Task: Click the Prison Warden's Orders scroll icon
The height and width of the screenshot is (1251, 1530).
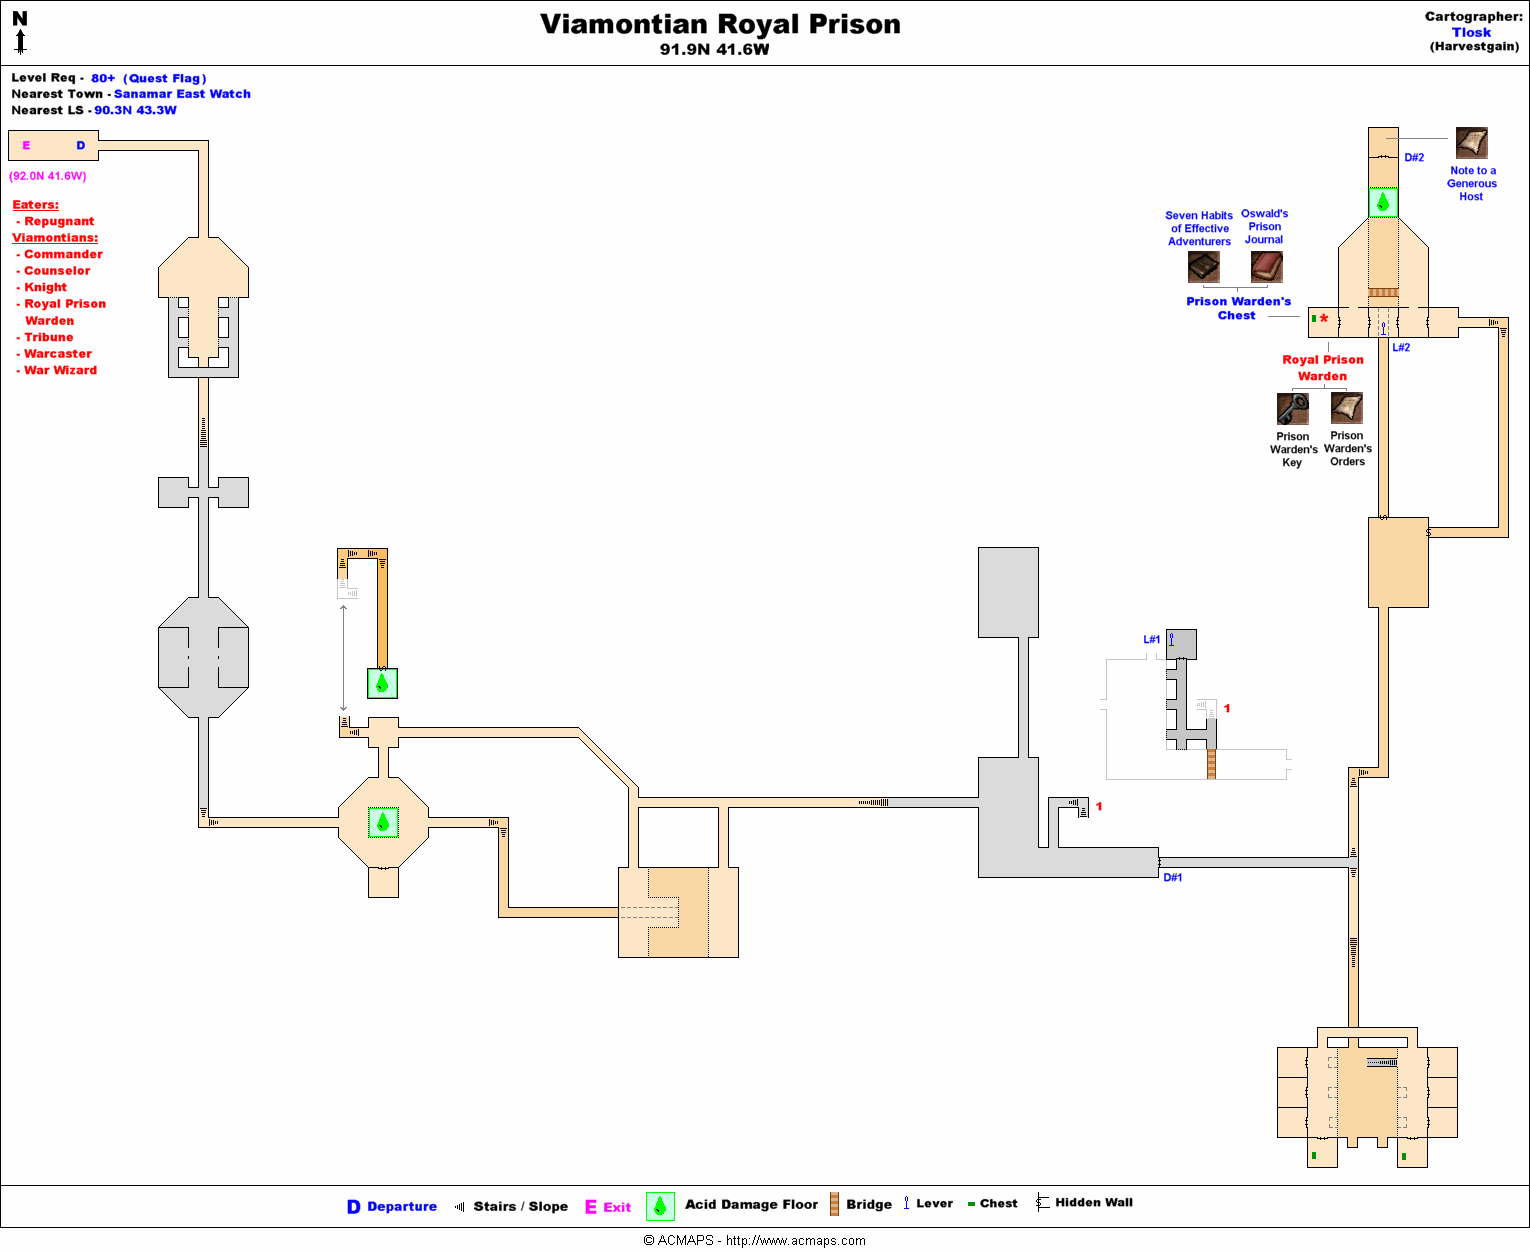Action: coord(1346,408)
